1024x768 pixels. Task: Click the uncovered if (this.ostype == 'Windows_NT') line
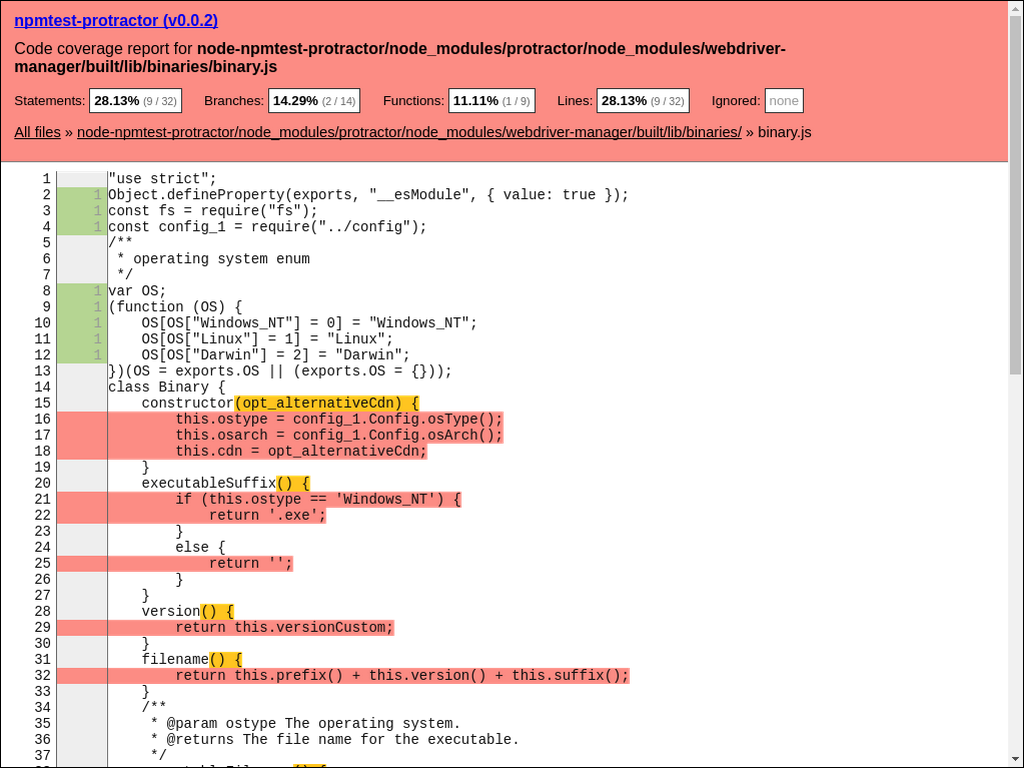point(318,499)
